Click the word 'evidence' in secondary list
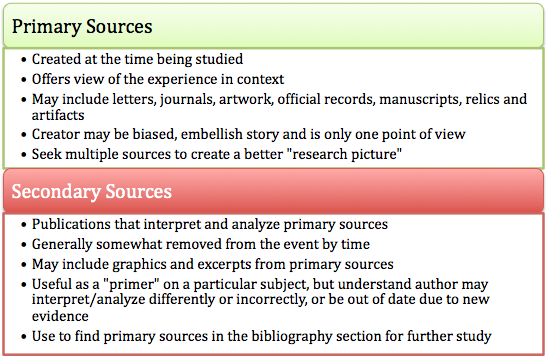Screen dimensions: 548x360 (60, 316)
